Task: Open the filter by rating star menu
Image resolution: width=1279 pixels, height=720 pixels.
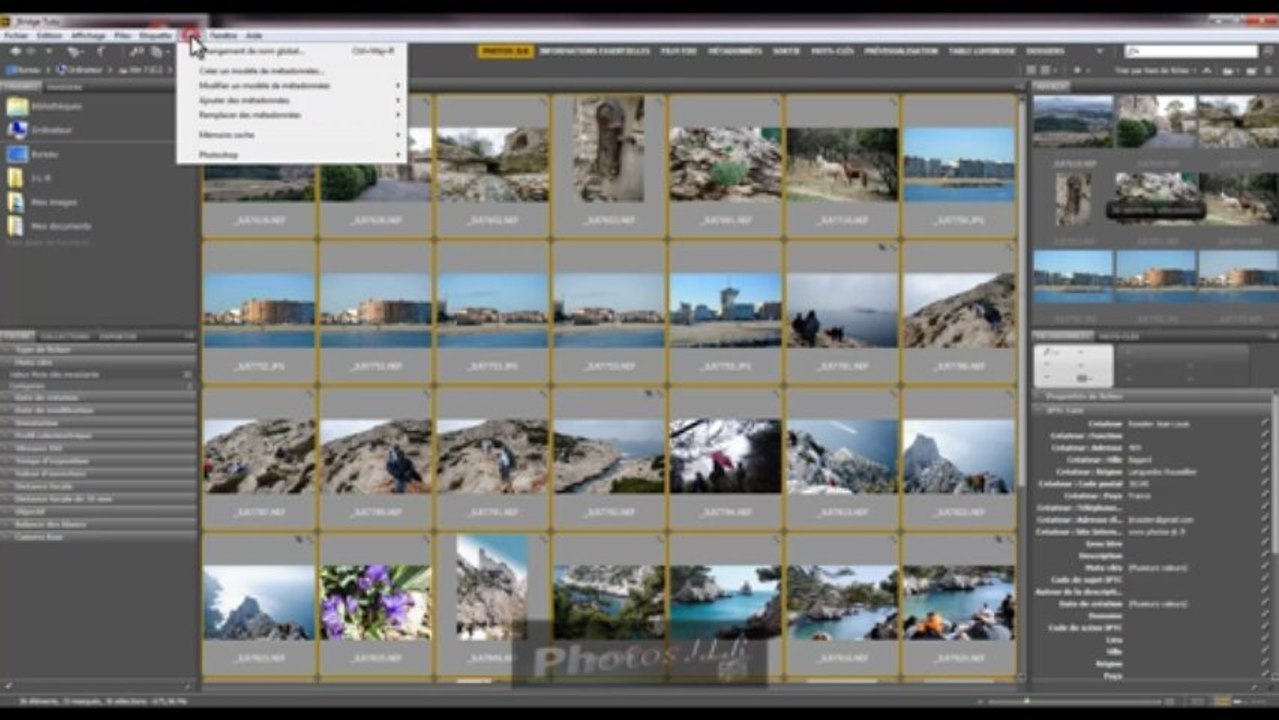Action: pos(1079,70)
